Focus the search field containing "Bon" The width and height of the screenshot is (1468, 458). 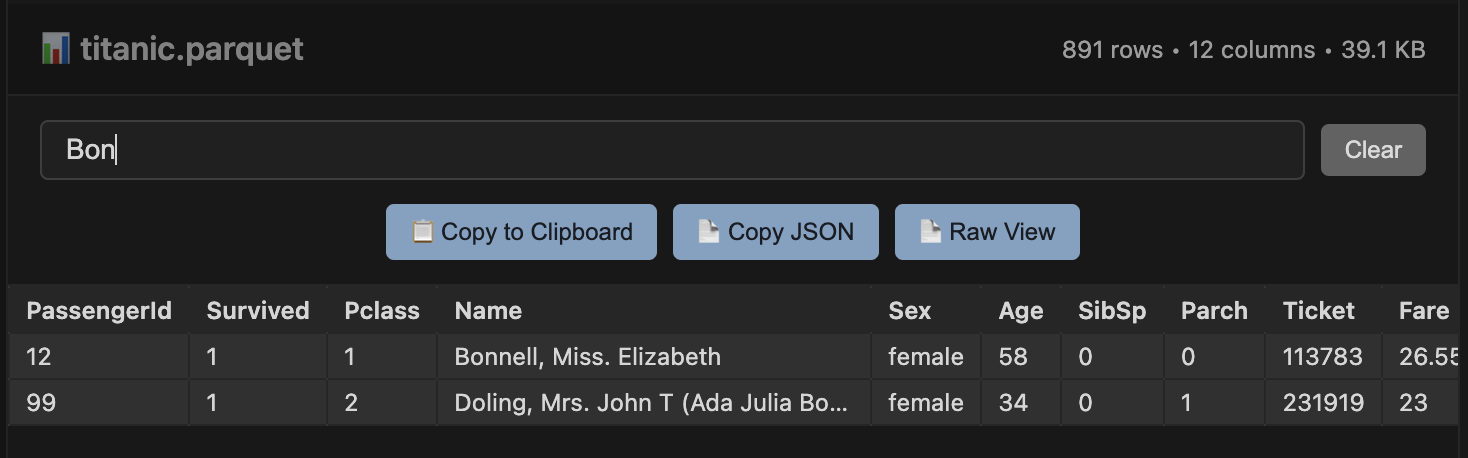672,150
